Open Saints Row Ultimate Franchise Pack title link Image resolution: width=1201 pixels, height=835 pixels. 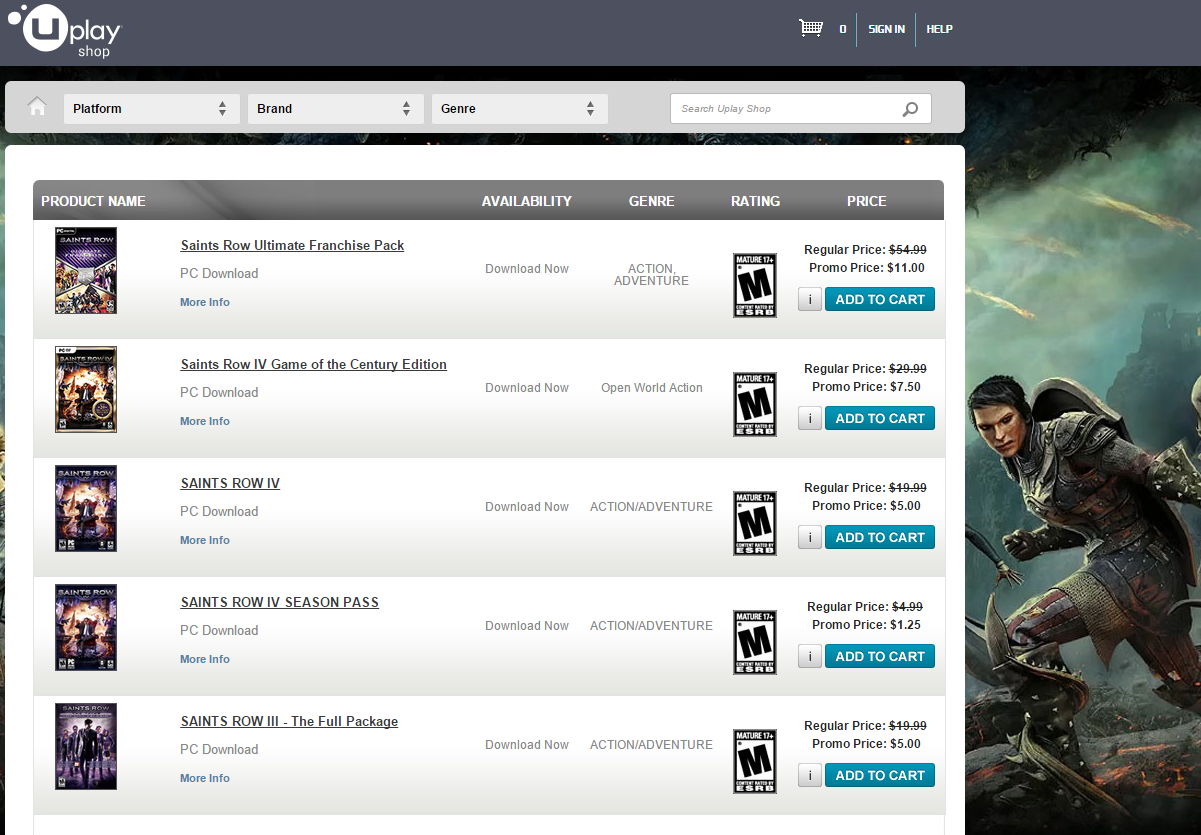tap(292, 246)
